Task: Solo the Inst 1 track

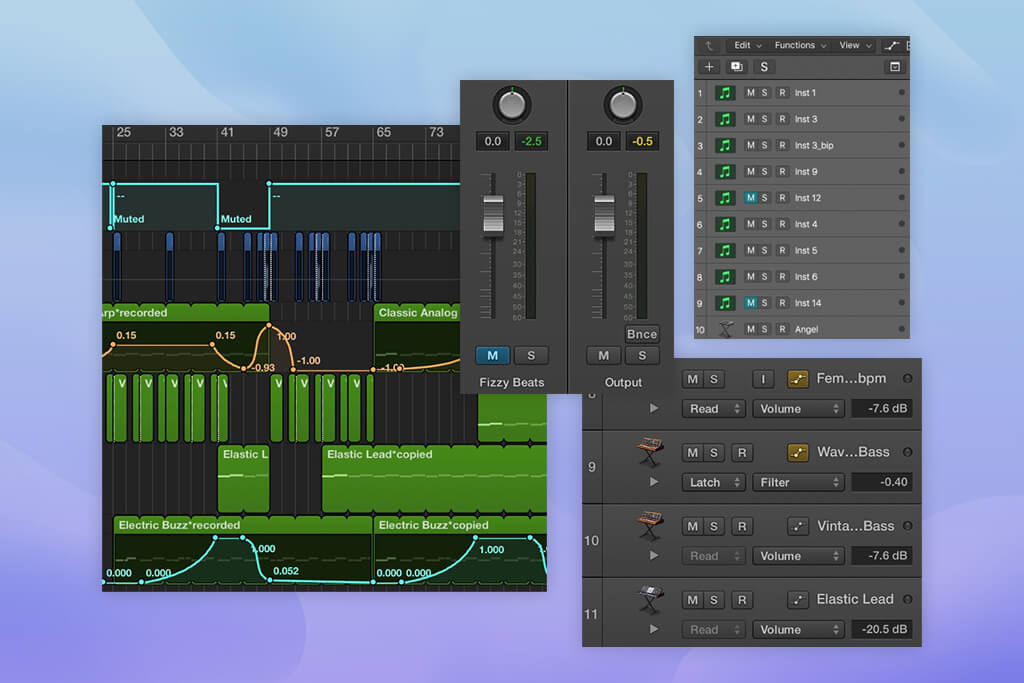Action: coord(764,93)
